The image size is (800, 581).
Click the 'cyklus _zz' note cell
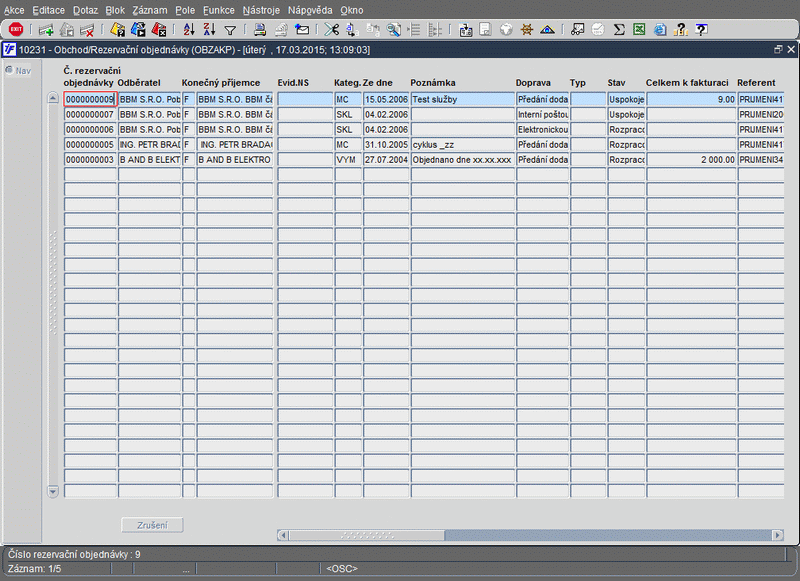(x=463, y=144)
